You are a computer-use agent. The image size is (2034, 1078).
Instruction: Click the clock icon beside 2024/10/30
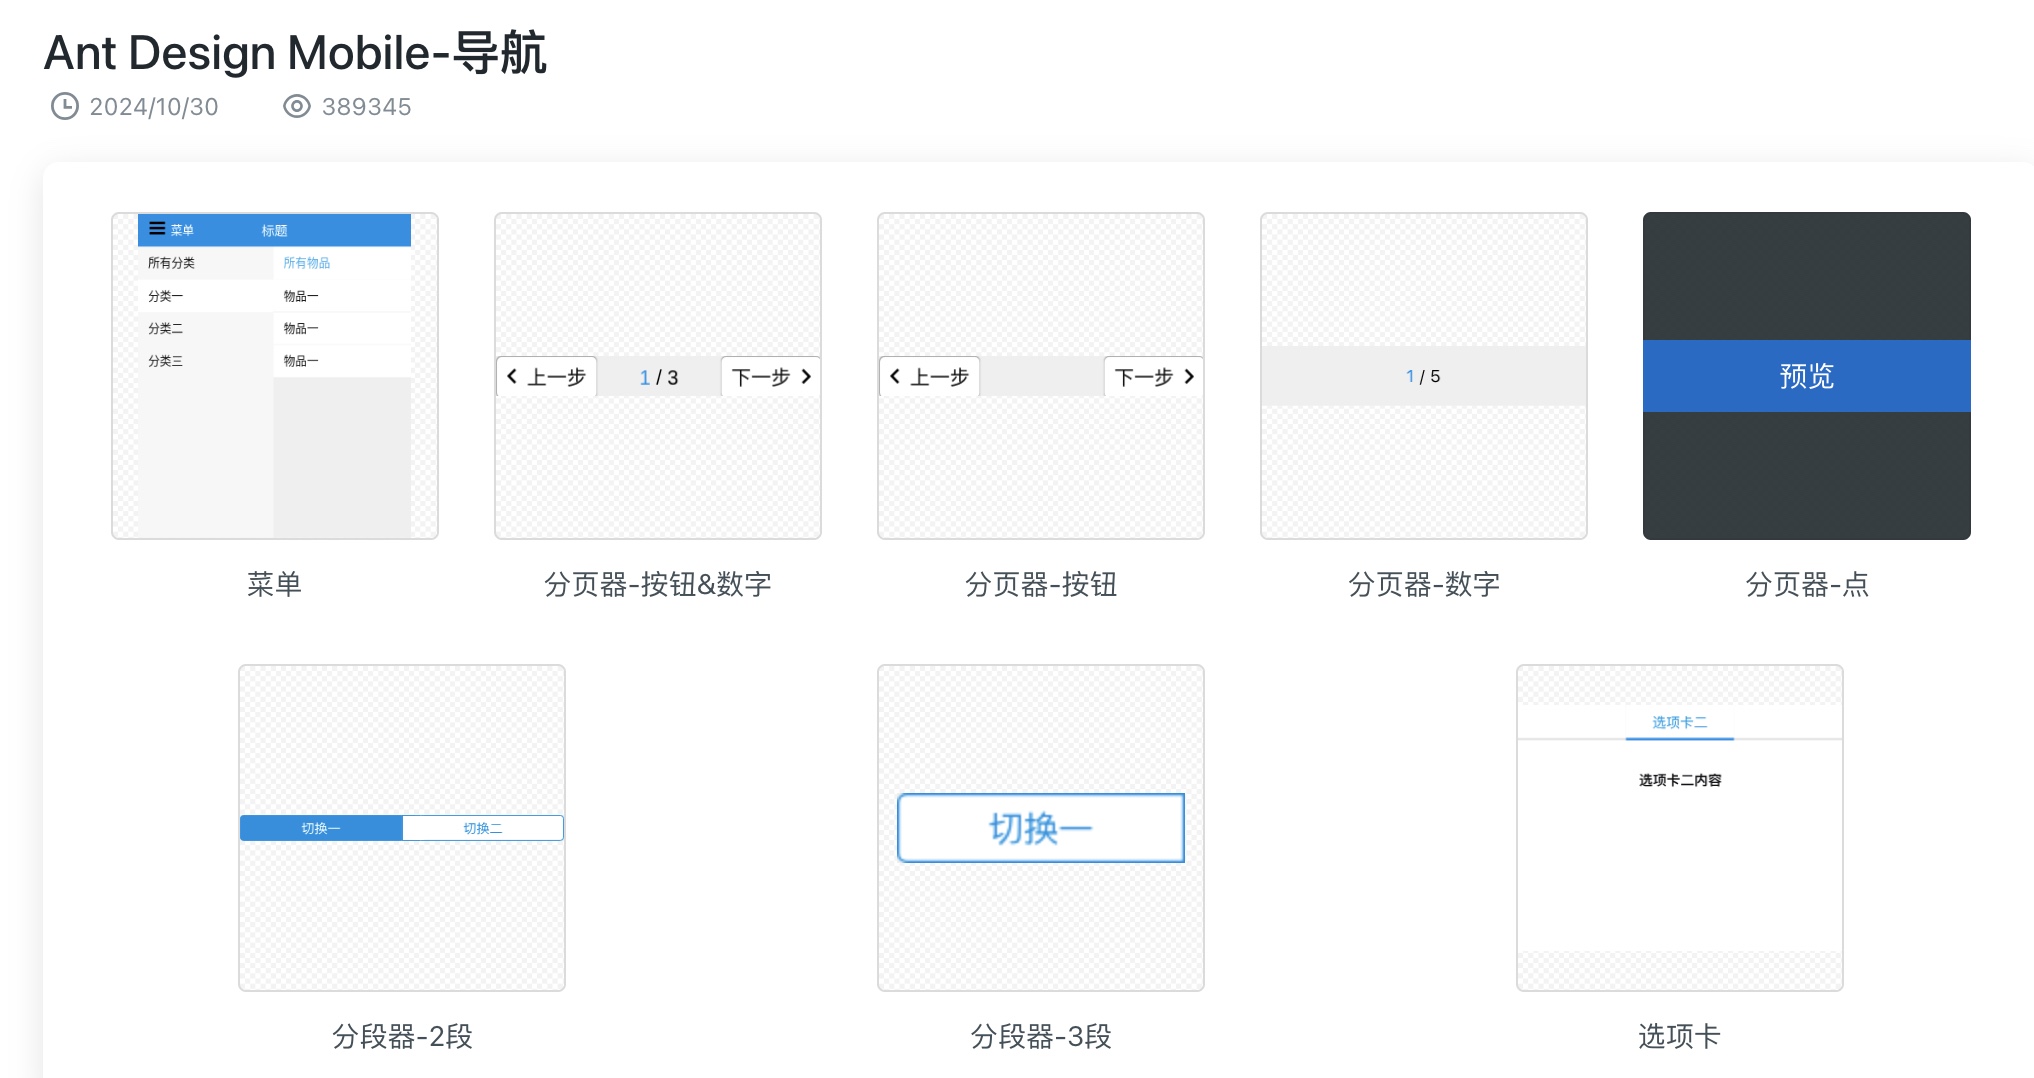[65, 106]
